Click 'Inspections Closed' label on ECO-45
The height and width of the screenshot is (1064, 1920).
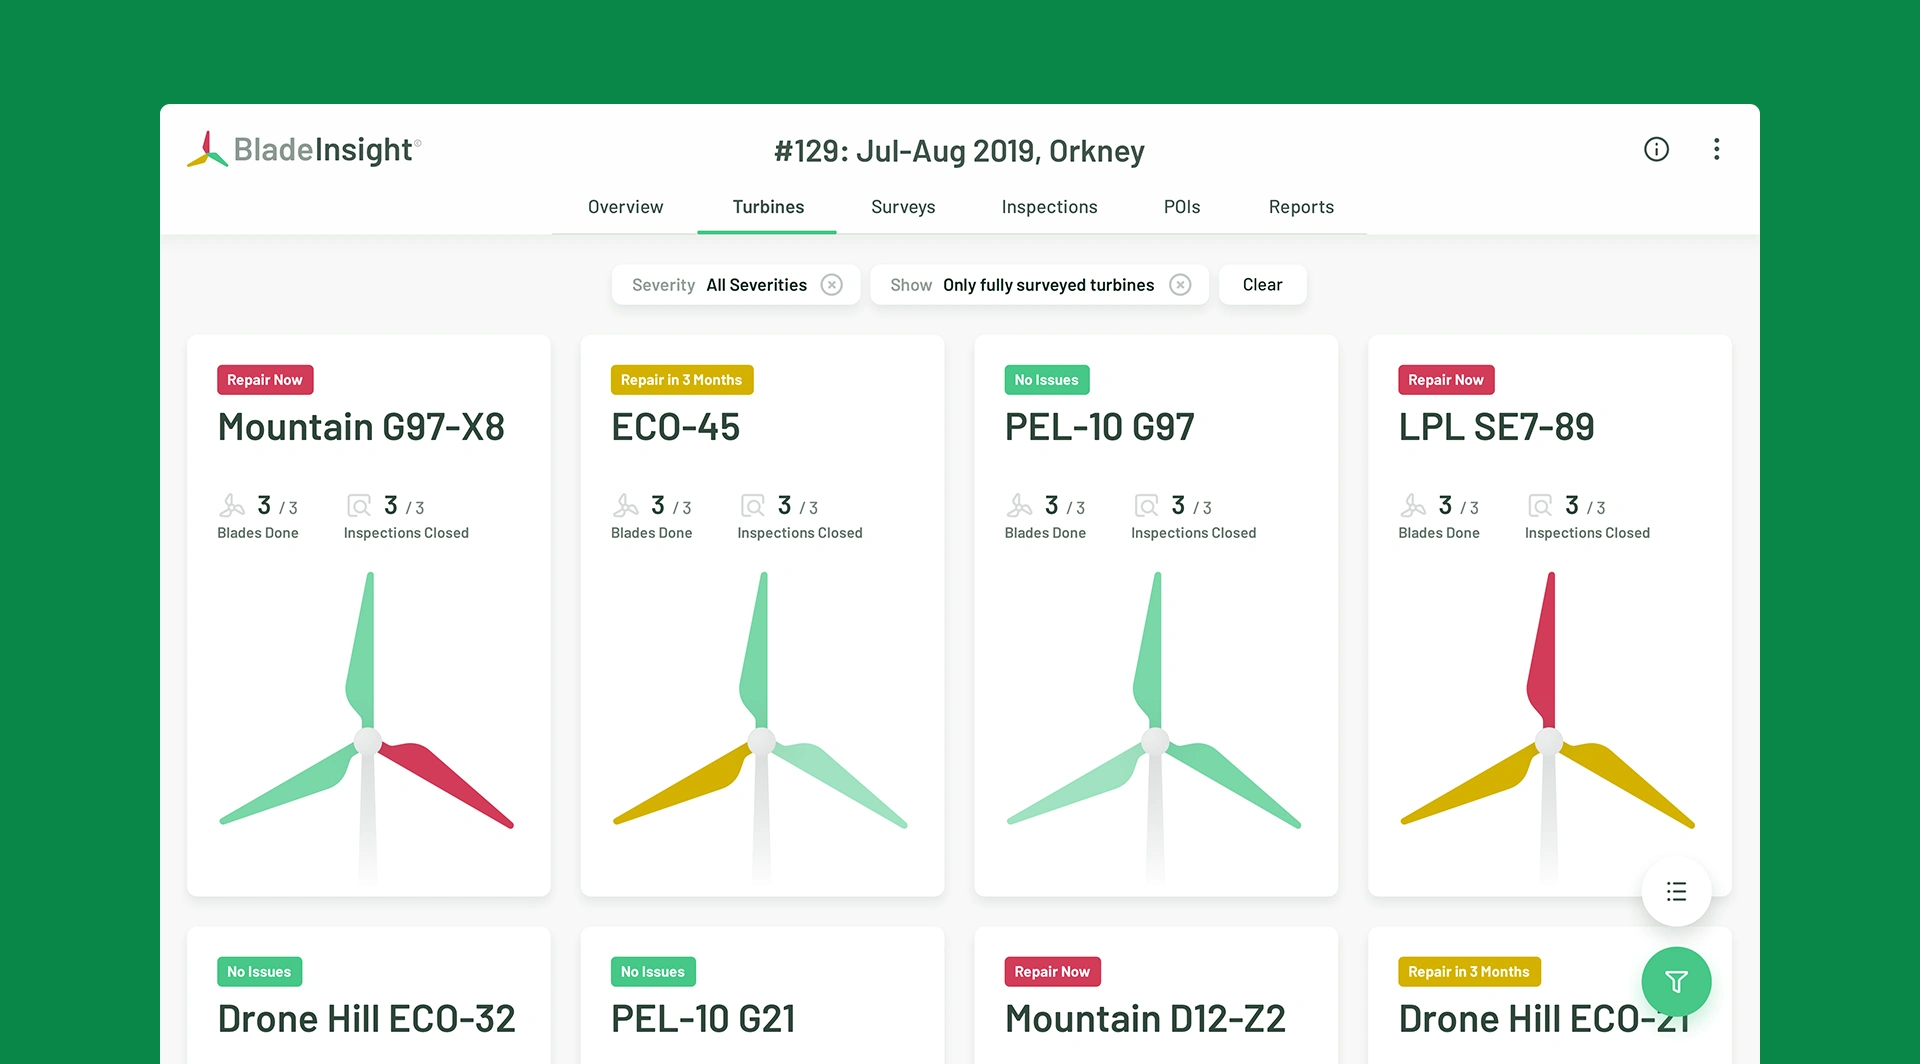click(800, 533)
